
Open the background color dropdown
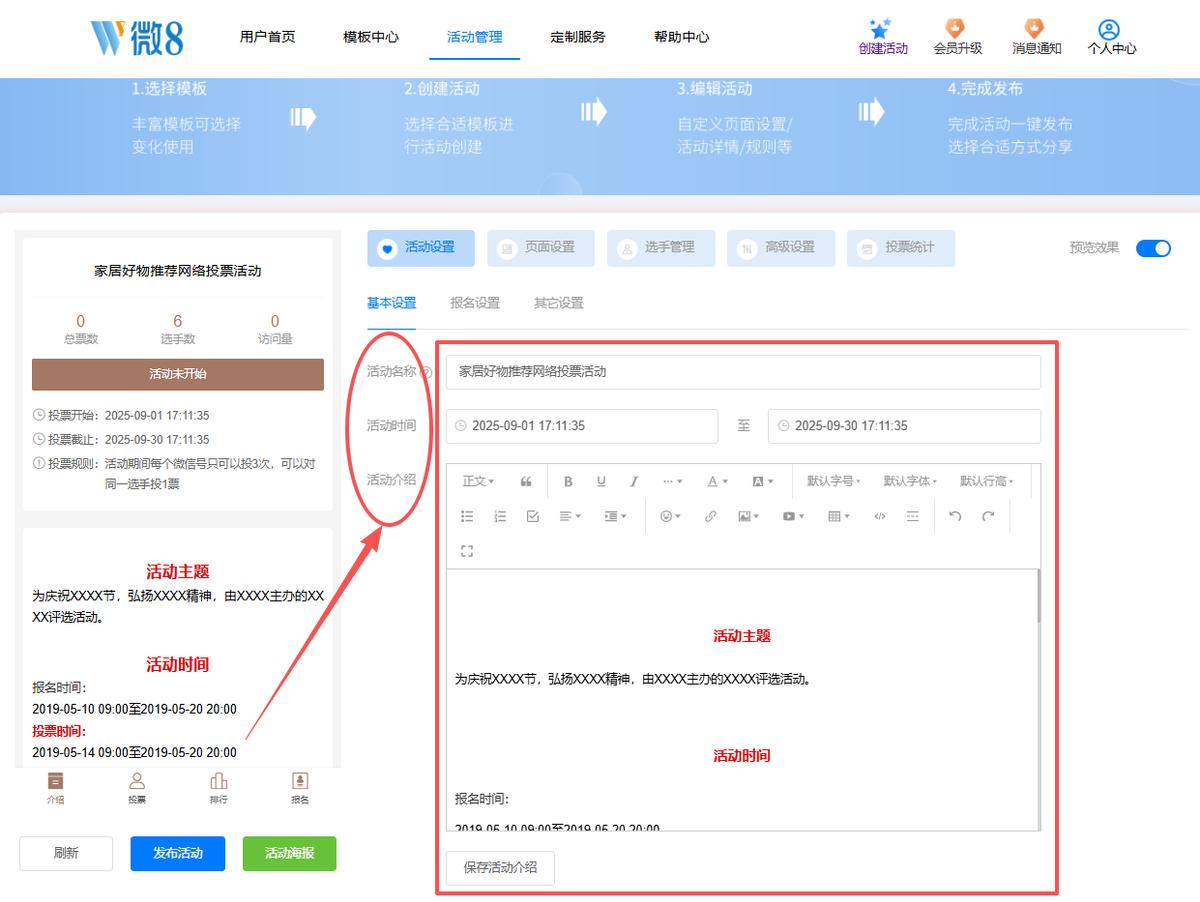click(x=762, y=481)
